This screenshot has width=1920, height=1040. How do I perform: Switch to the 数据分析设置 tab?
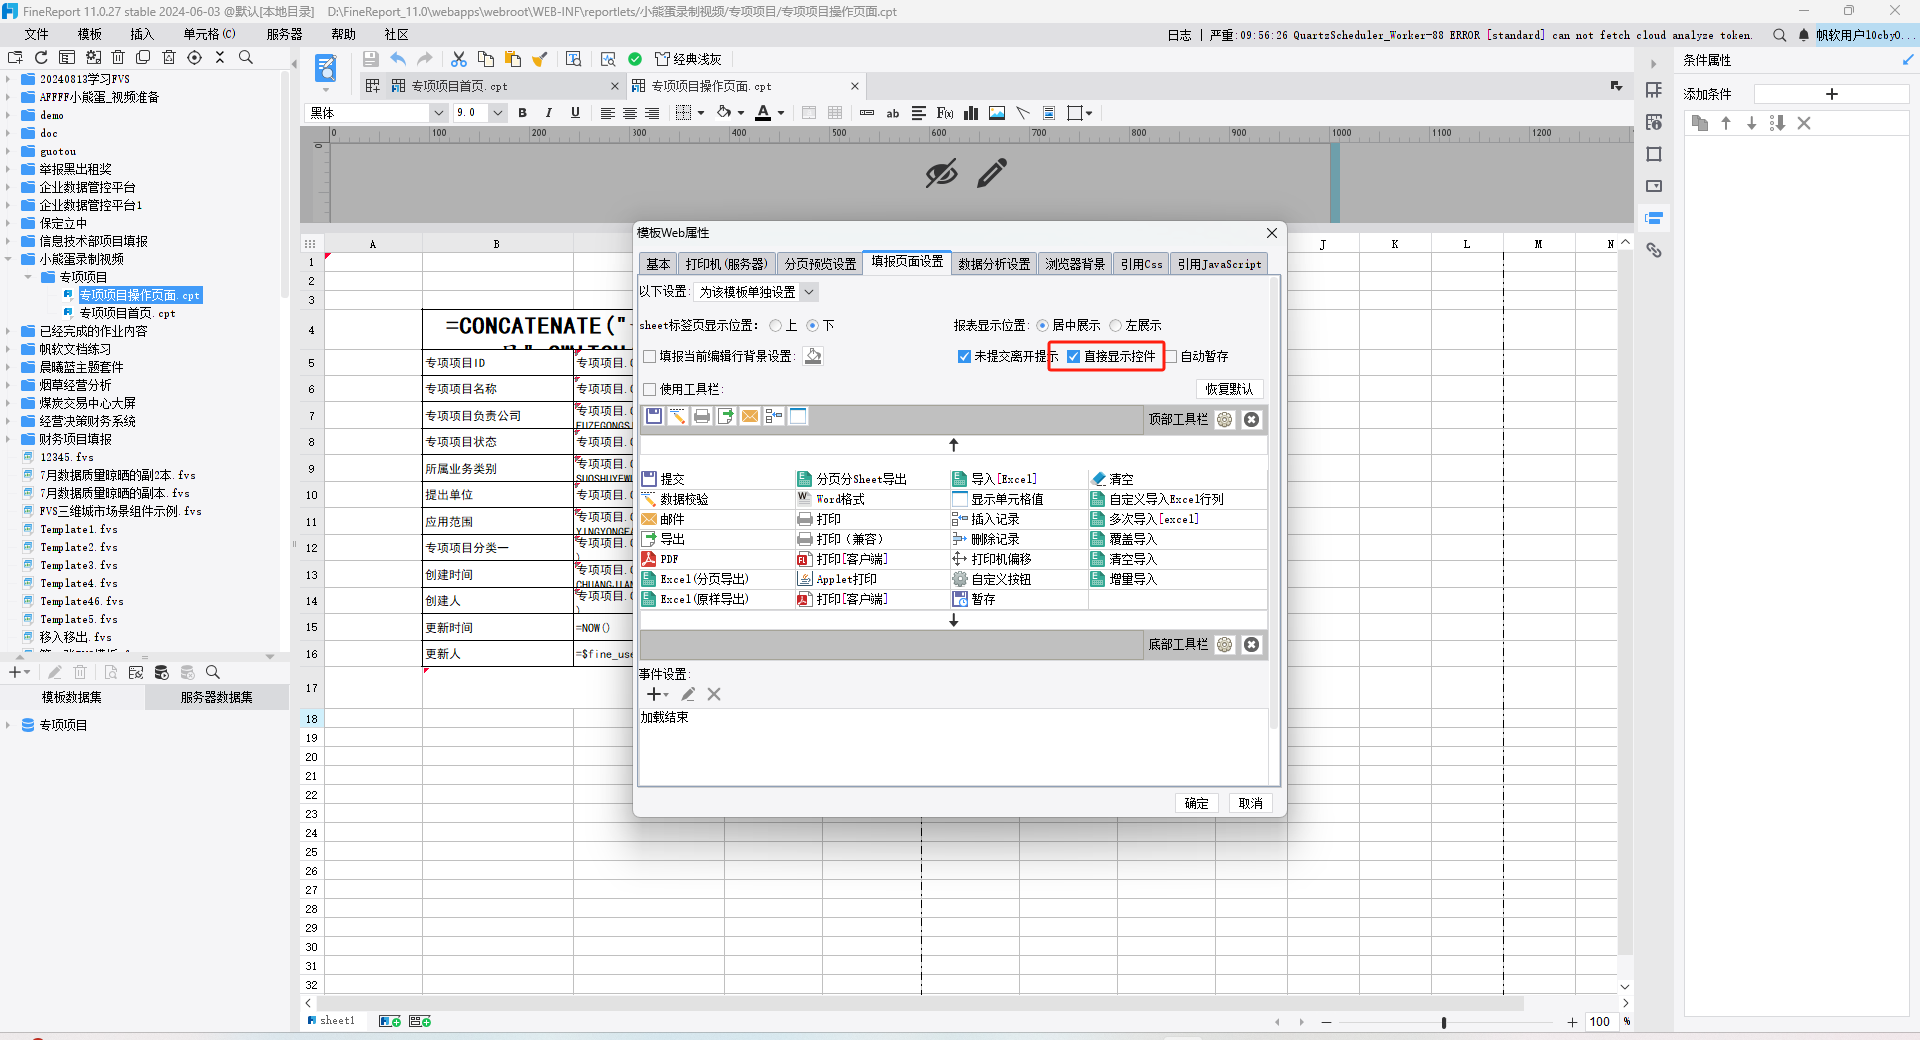click(x=994, y=264)
